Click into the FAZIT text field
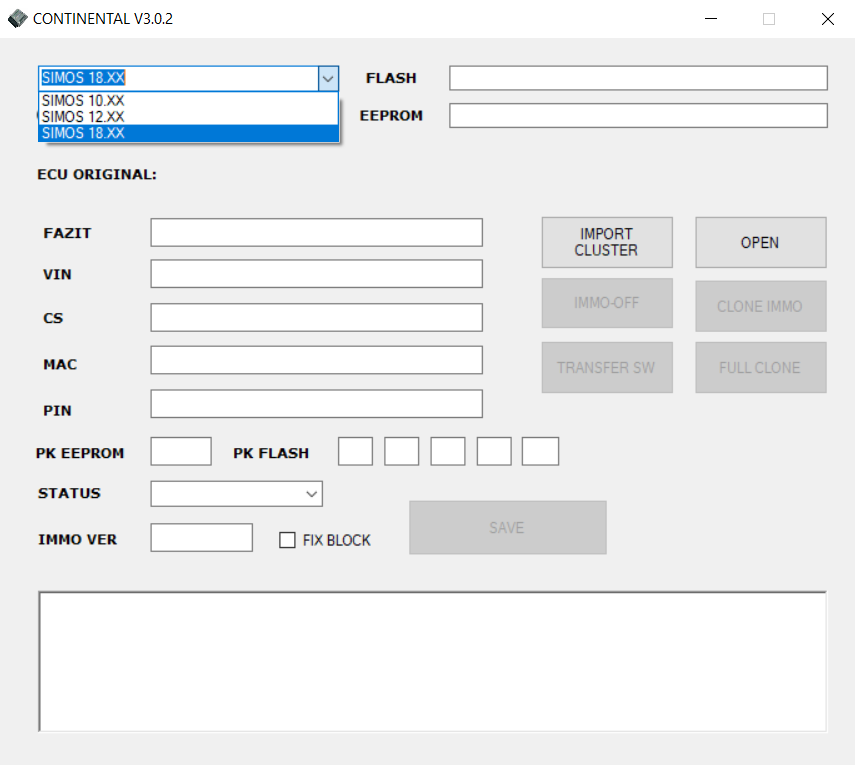 [316, 233]
